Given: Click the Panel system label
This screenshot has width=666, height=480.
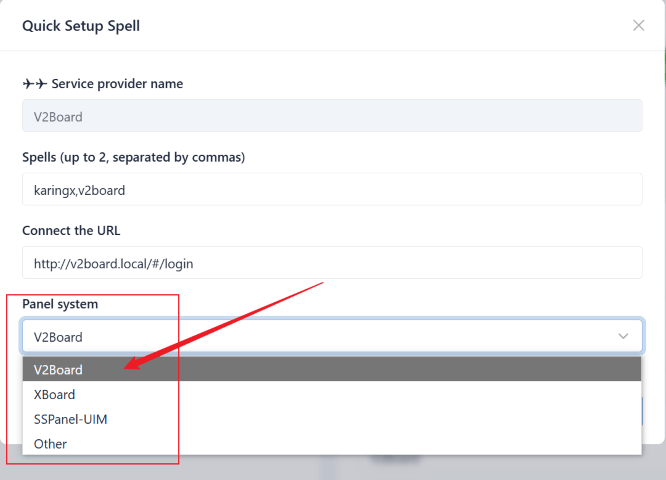Looking at the screenshot, I should (60, 303).
